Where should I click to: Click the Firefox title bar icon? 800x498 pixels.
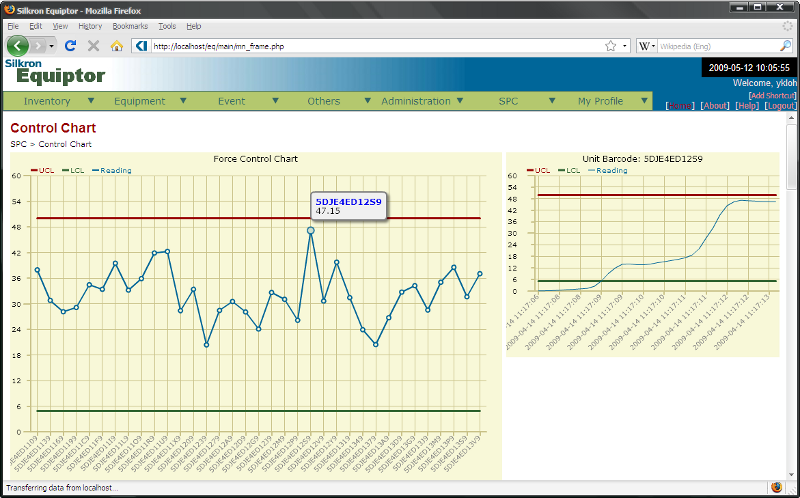pos(9,10)
